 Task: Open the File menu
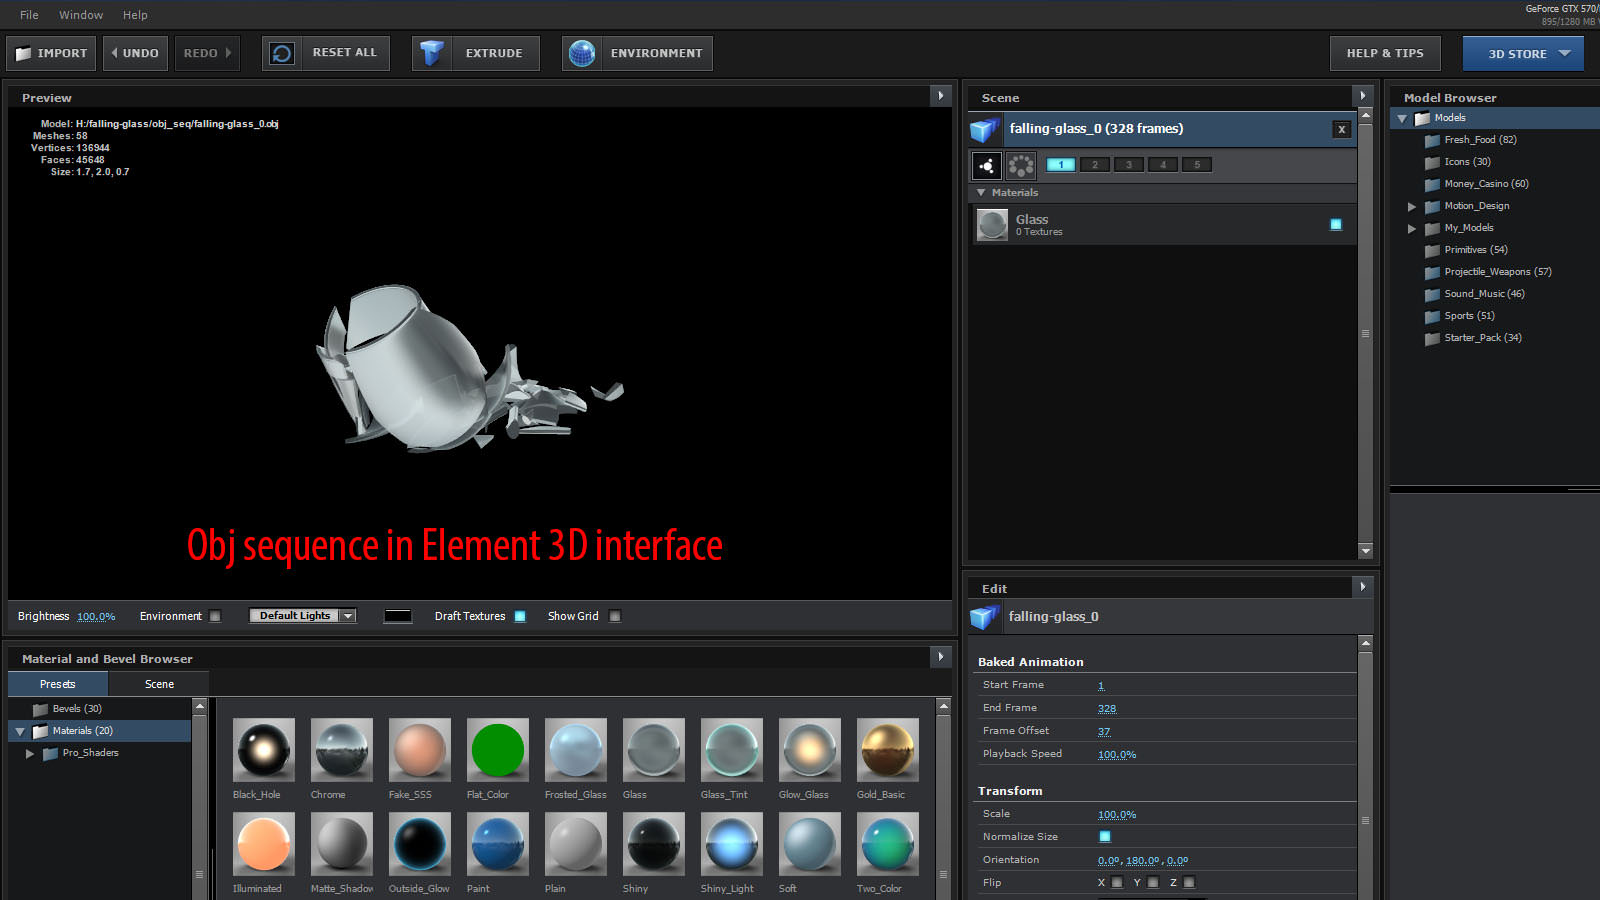(29, 15)
